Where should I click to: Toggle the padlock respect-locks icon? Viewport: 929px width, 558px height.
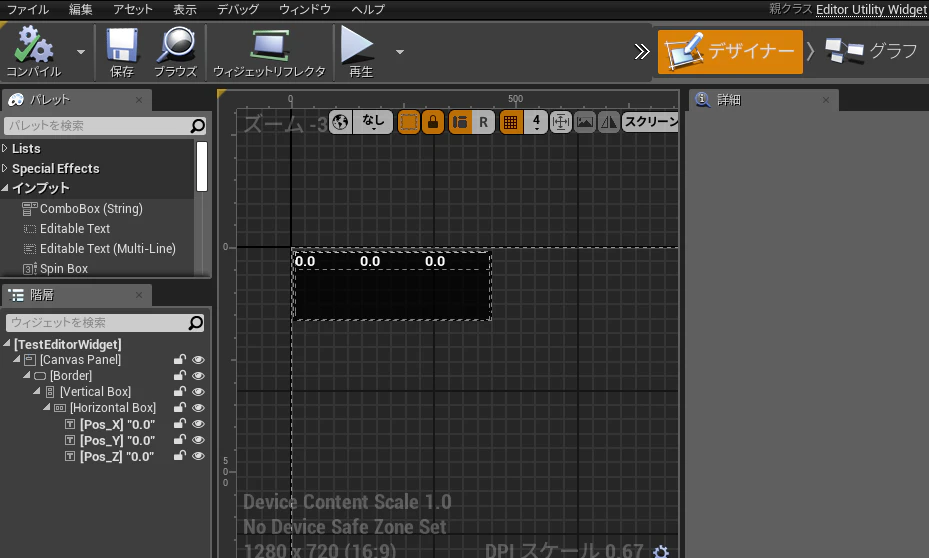tap(433, 122)
